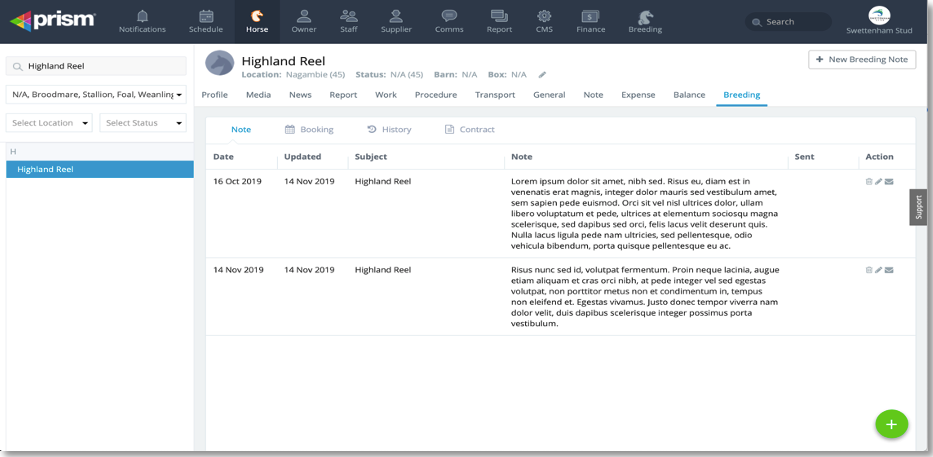
Task: Expand the horse type filter dropdown
Action: 96,95
